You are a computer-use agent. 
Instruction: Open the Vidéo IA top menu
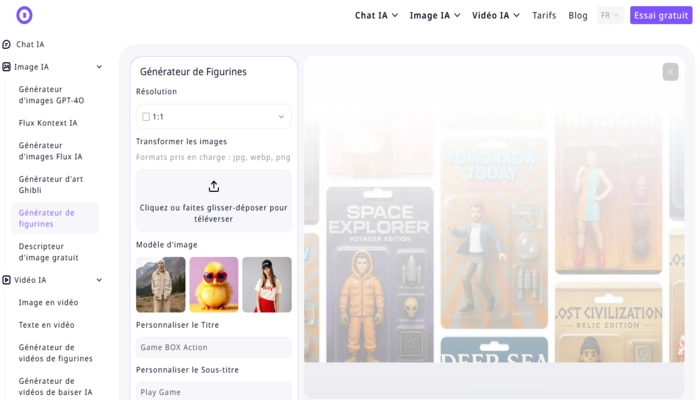[496, 16]
